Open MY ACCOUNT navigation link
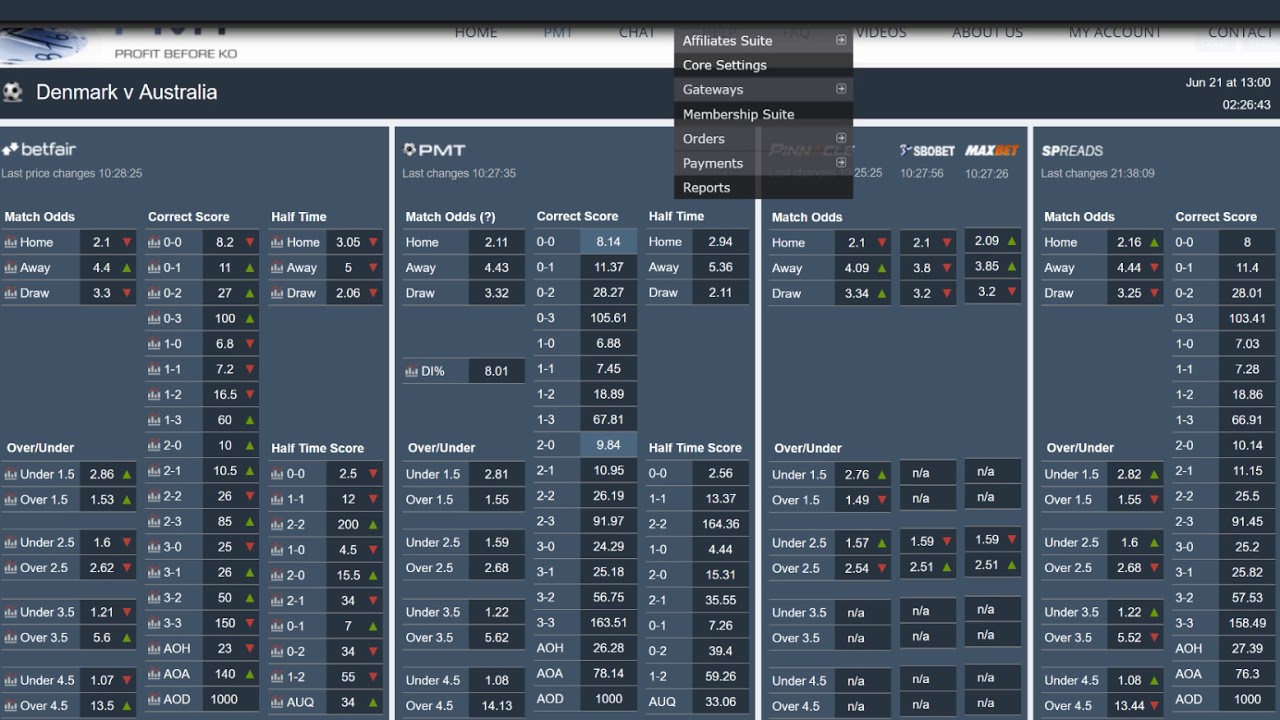 click(1115, 32)
